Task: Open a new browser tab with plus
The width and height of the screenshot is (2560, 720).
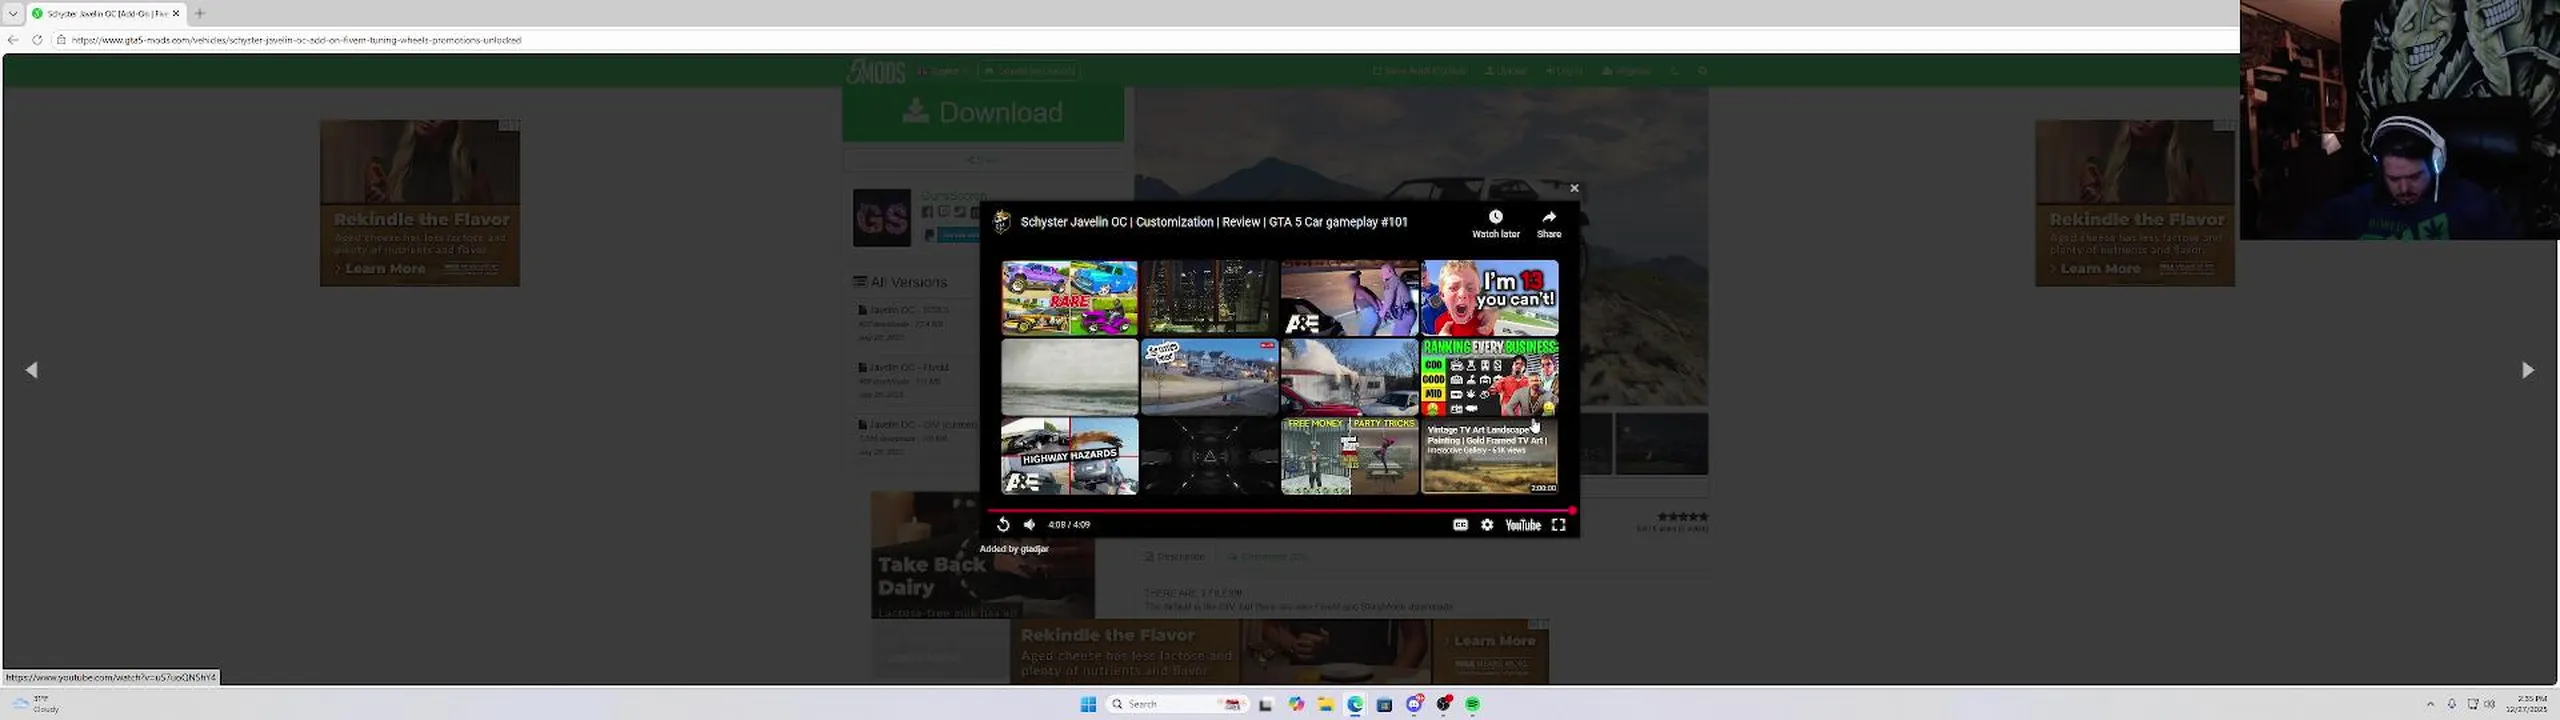Action: click(199, 13)
